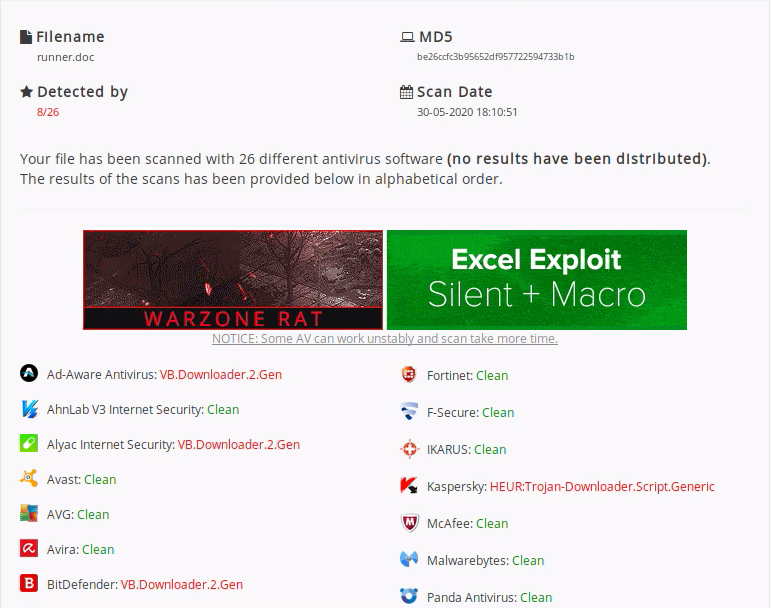
Task: Click the 8/26 detection count
Action: (48, 112)
